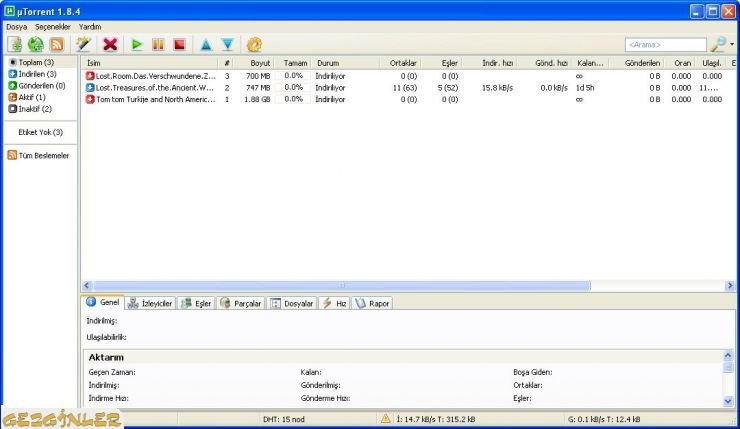Select İndirilen (3) category
Viewport: 740px width, 429px height.
(37, 74)
